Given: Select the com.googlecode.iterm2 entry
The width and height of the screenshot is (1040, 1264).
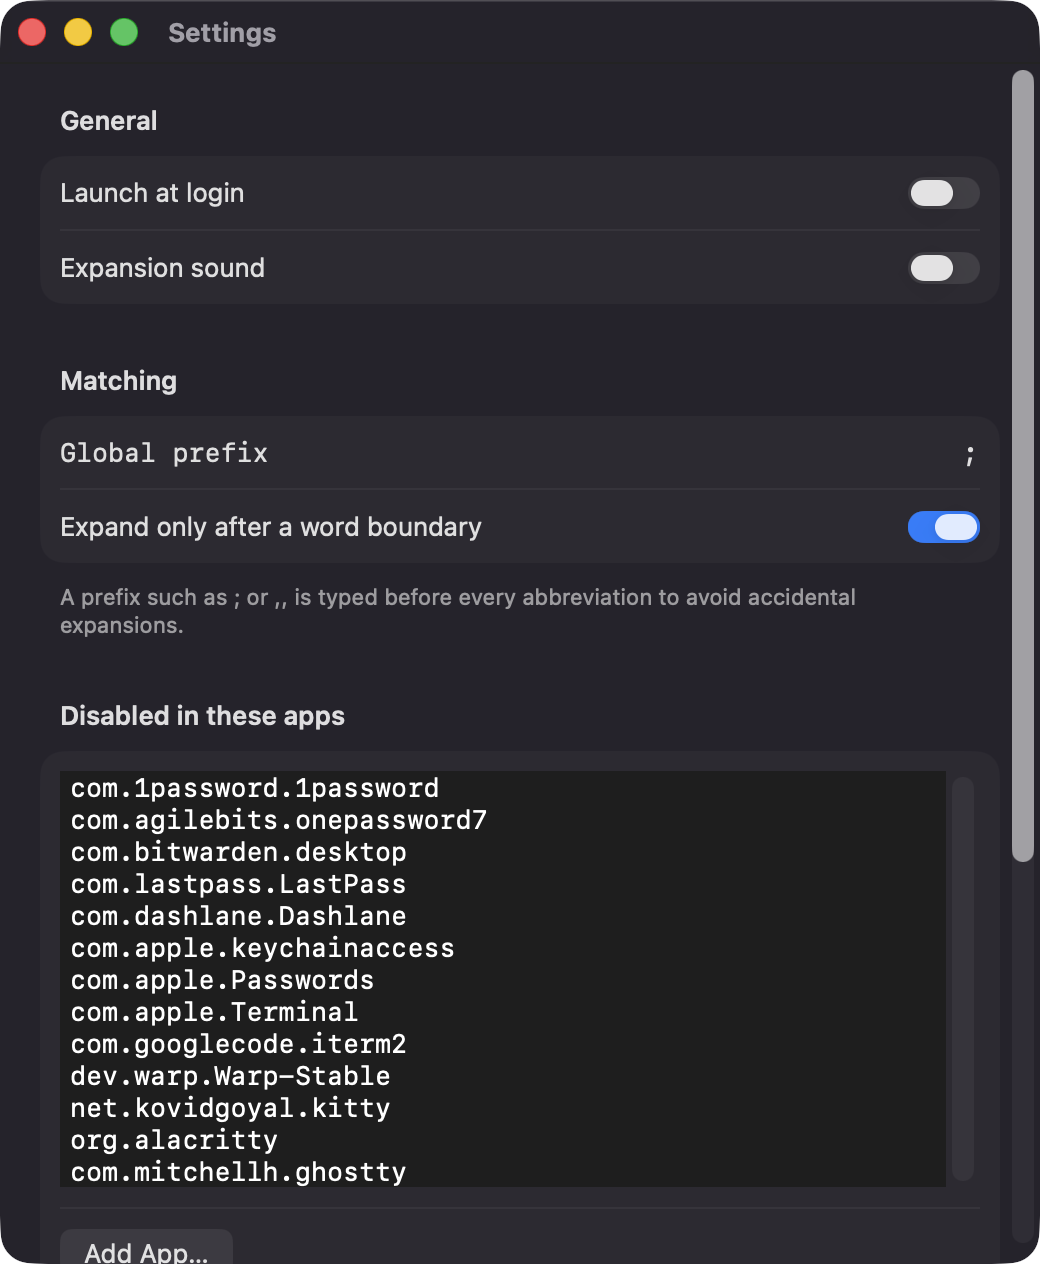Looking at the screenshot, I should pyautogui.click(x=239, y=1044).
